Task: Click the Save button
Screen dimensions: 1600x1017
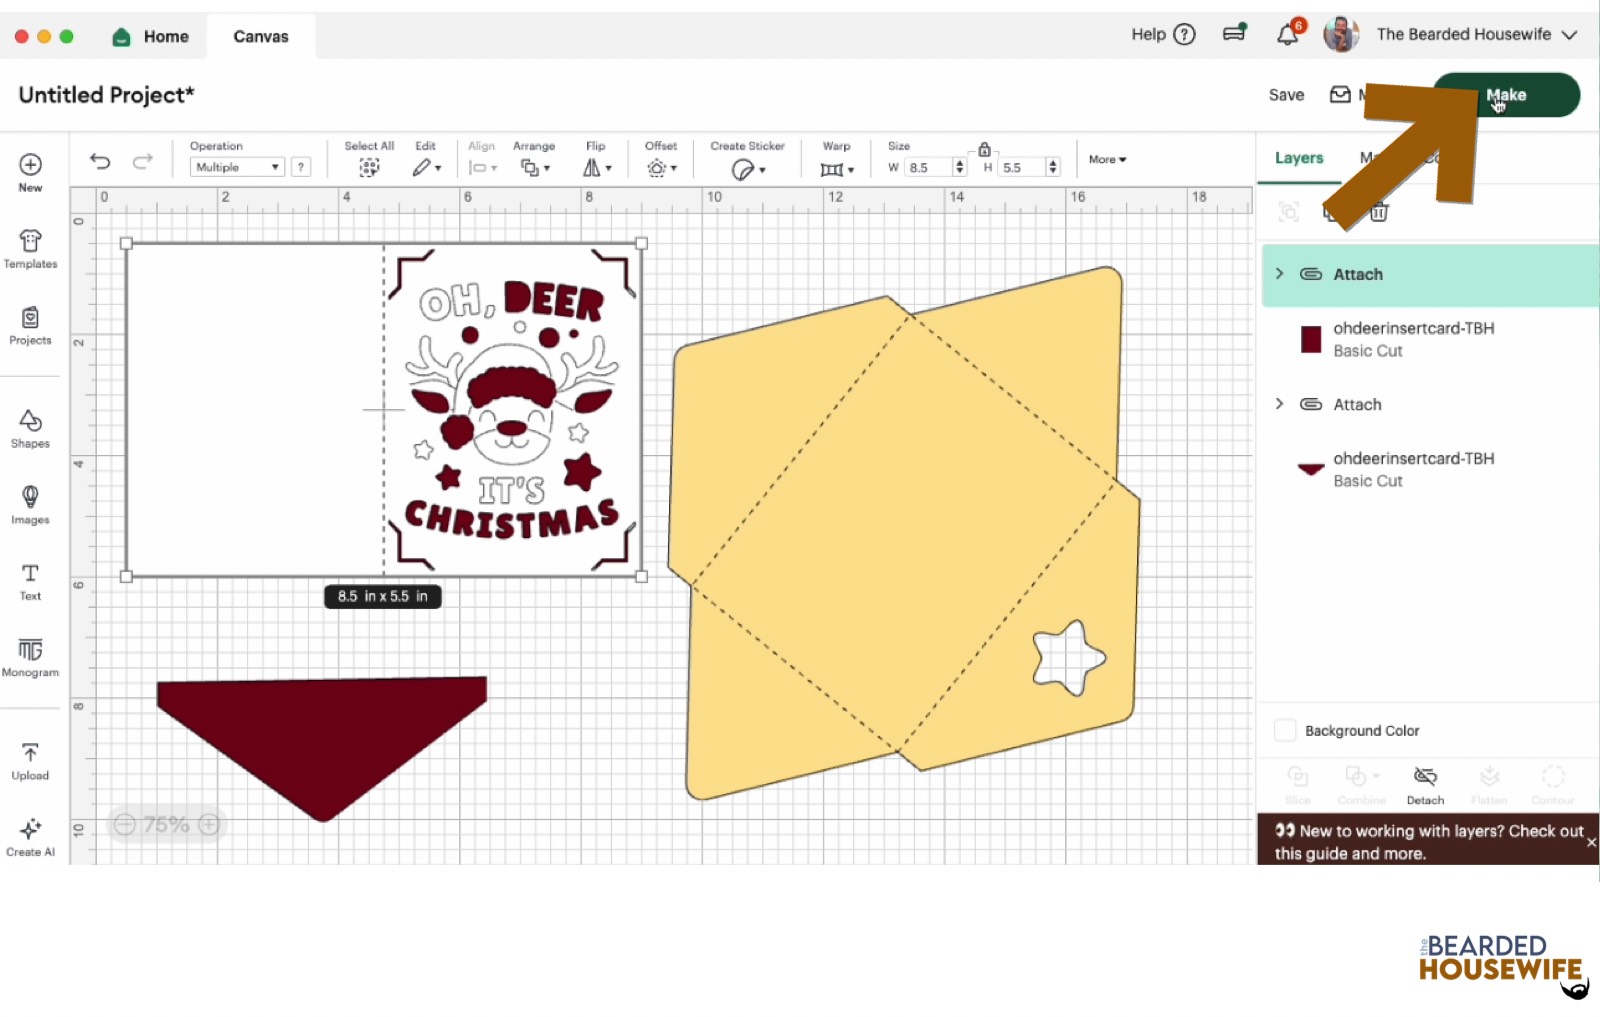Action: click(x=1286, y=95)
